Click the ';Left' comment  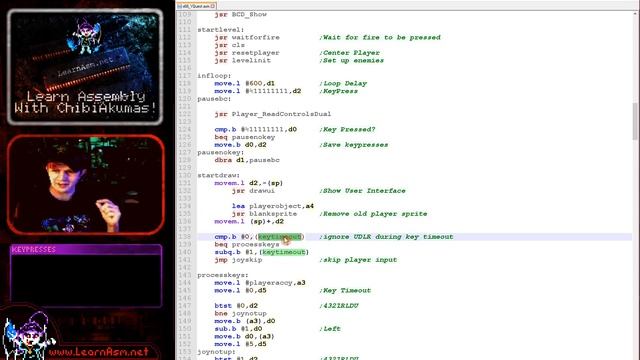[330, 329]
